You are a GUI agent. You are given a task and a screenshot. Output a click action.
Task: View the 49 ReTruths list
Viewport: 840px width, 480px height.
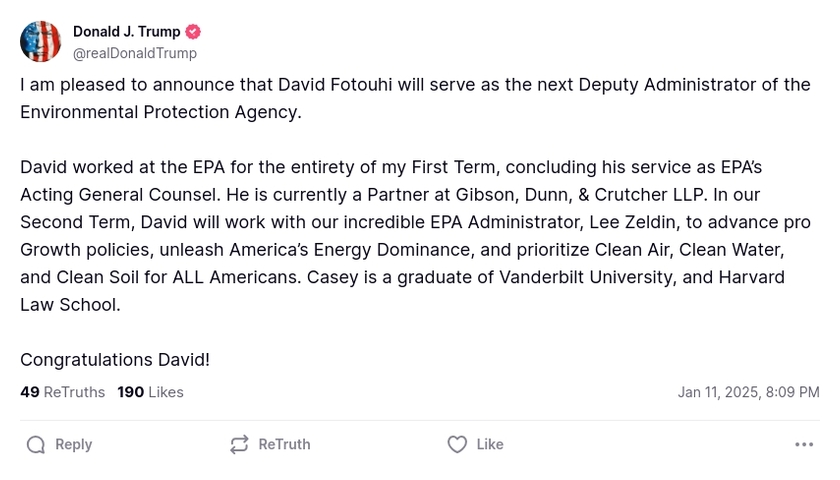(x=62, y=392)
